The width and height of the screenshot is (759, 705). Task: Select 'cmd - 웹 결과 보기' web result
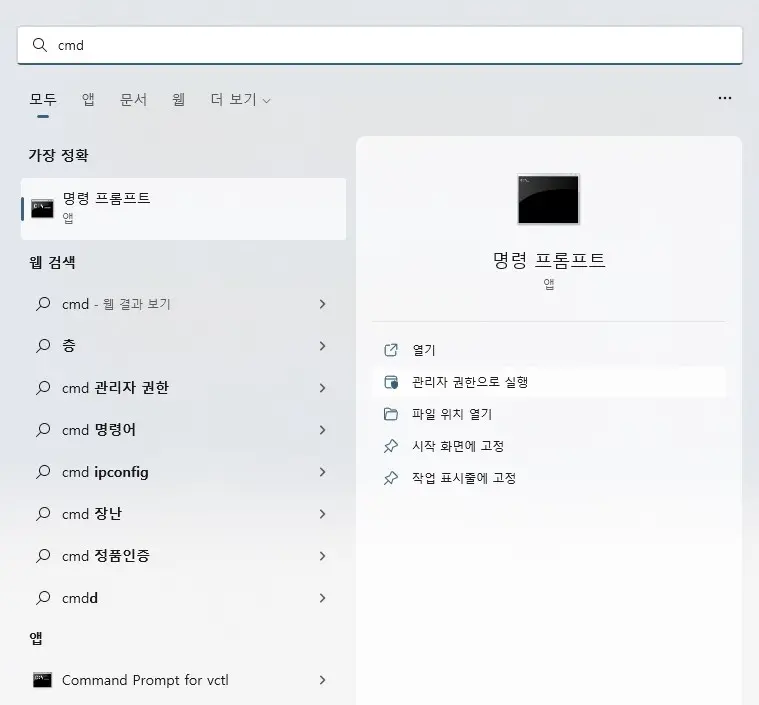pos(183,304)
